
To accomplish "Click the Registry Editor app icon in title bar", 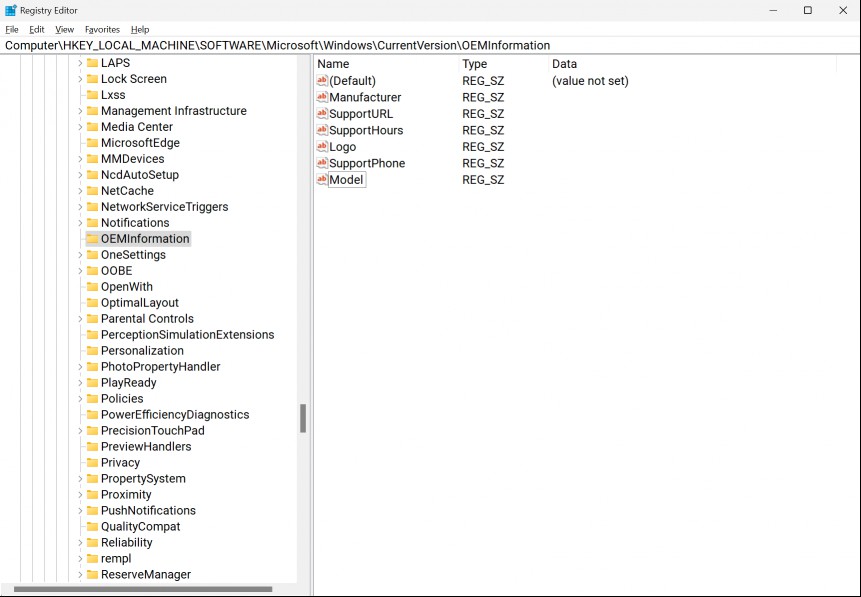I will pyautogui.click(x=10, y=10).
